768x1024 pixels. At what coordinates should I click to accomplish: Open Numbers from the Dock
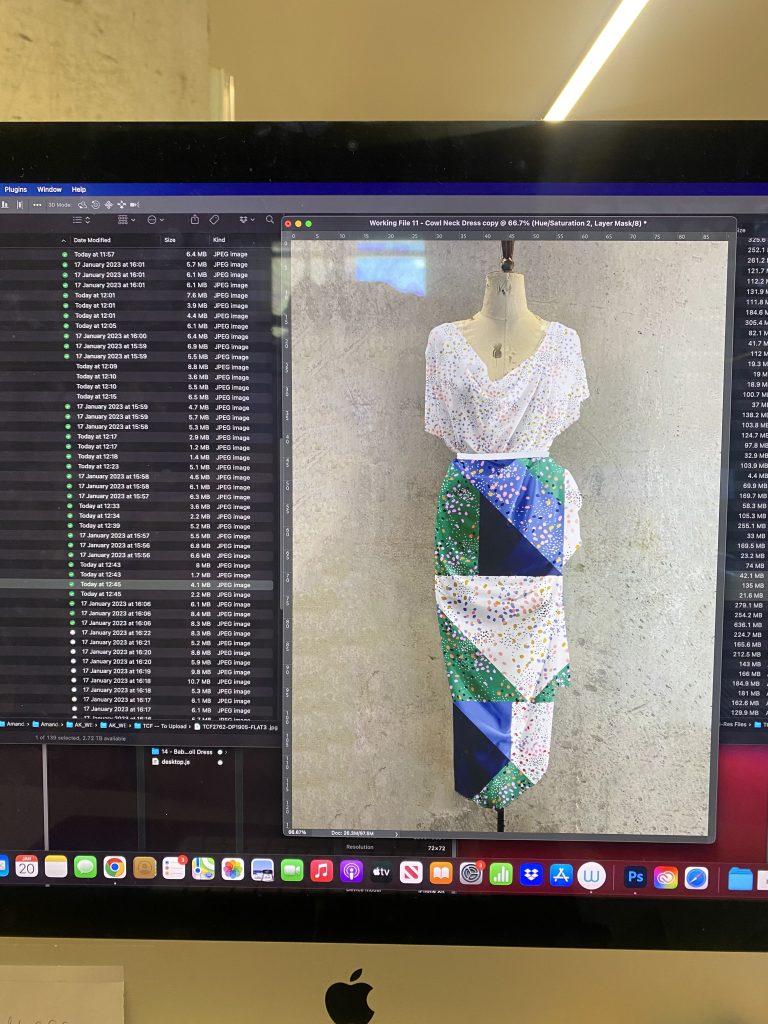click(x=501, y=874)
